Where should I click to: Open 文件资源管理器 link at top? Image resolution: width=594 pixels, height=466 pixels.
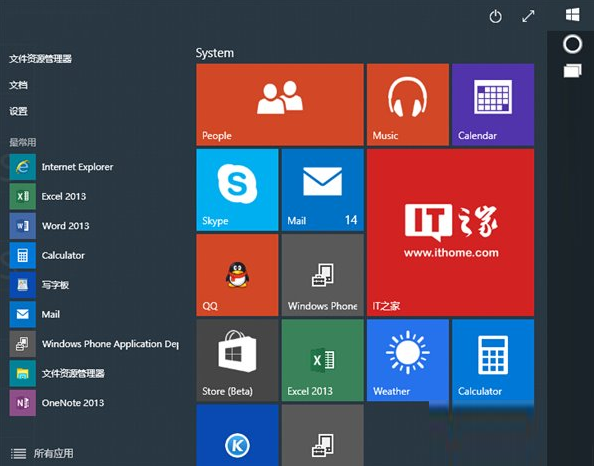41,59
